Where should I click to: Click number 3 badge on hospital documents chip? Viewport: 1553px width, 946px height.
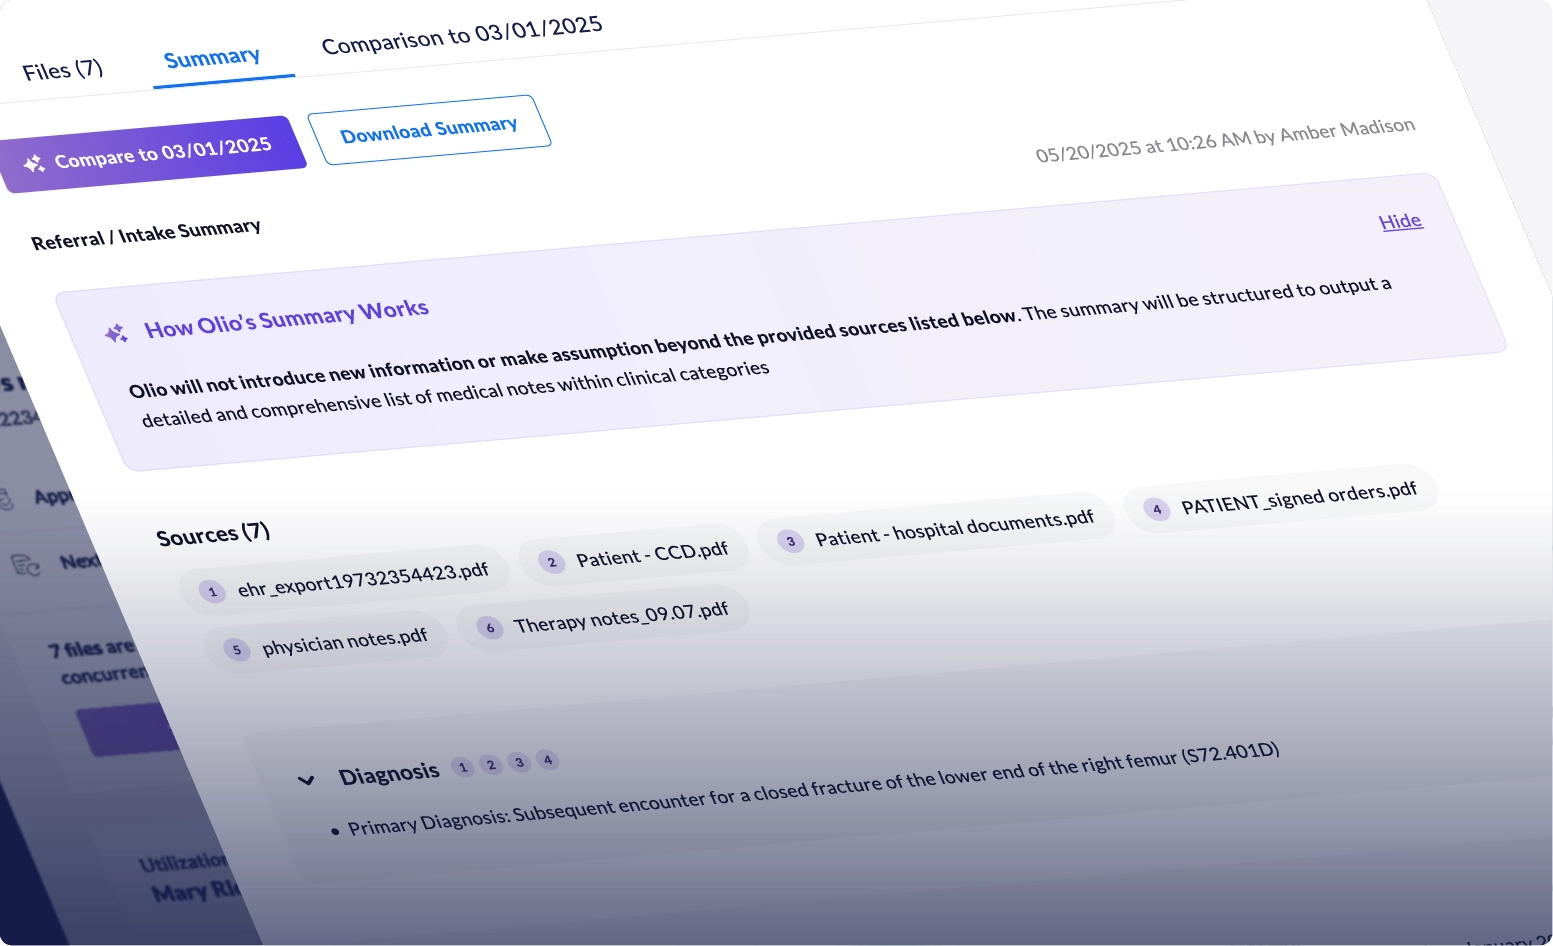click(x=790, y=541)
